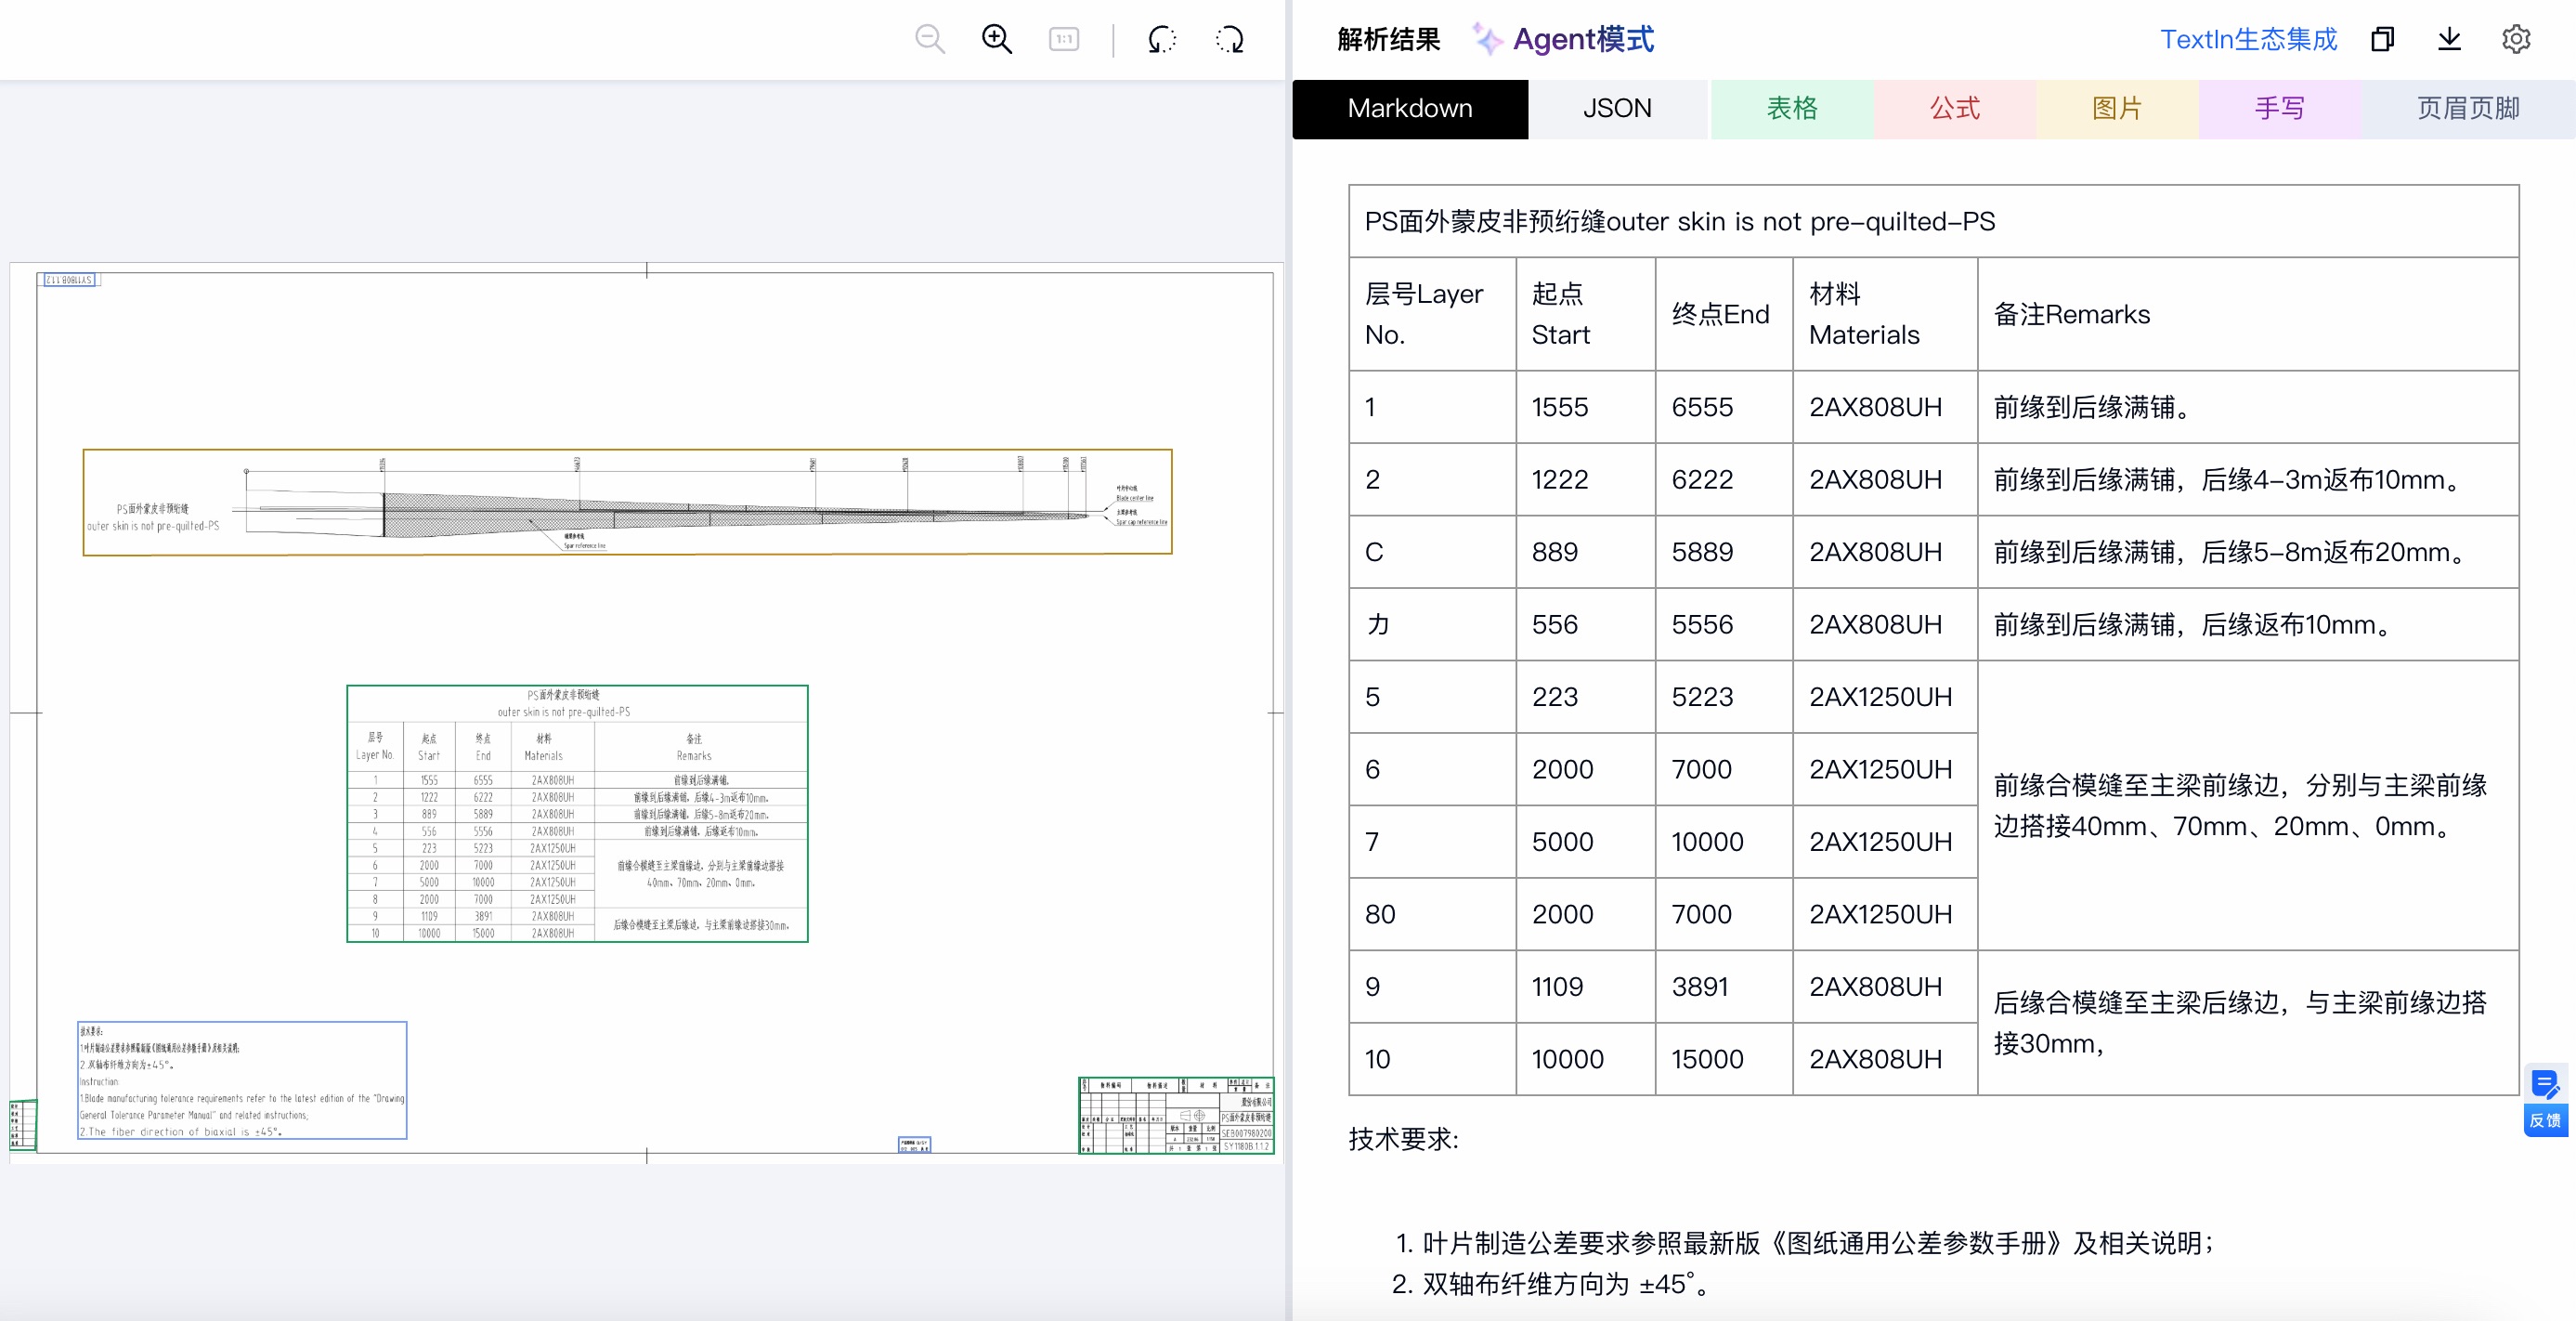Switch to the Markdown tab
This screenshot has width=2576, height=1321.
pos(1410,108)
